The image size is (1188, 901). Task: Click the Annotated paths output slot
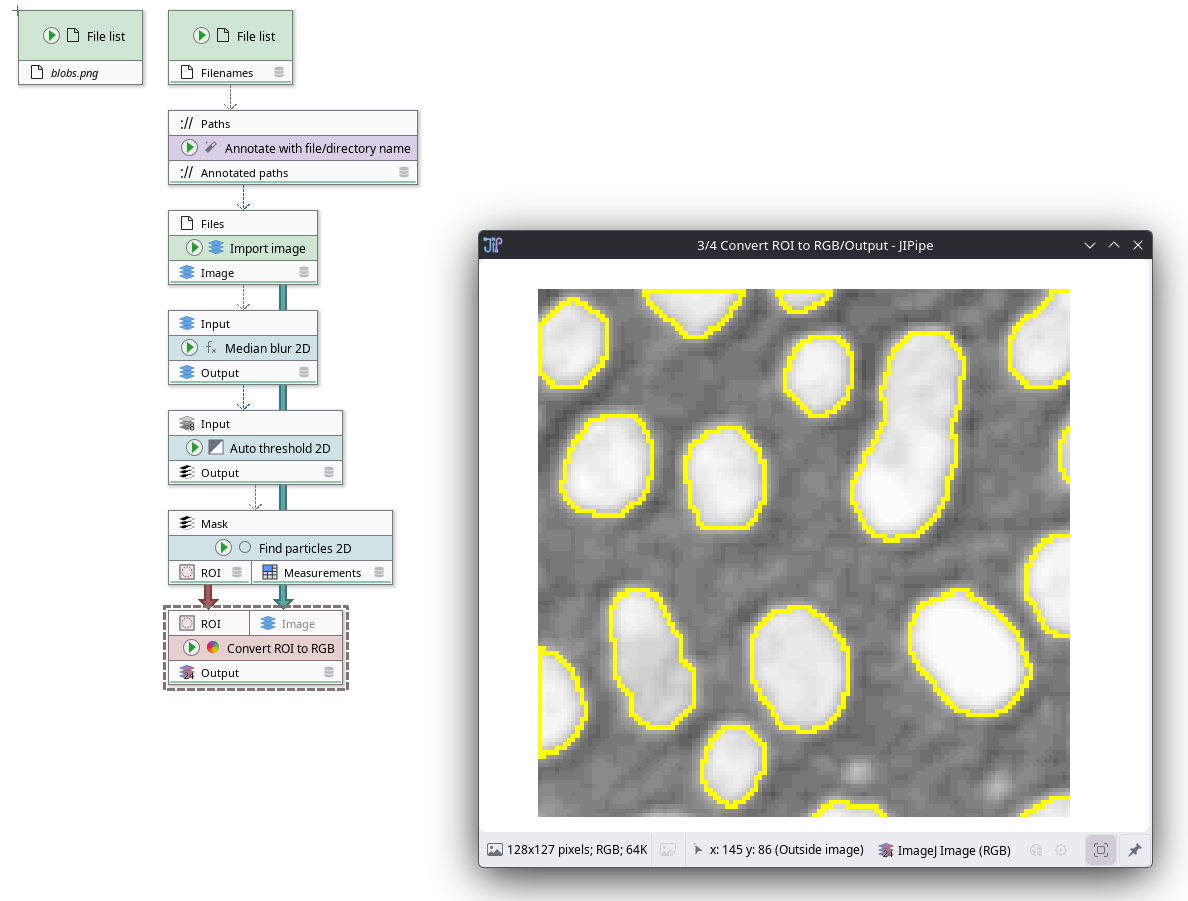click(244, 173)
